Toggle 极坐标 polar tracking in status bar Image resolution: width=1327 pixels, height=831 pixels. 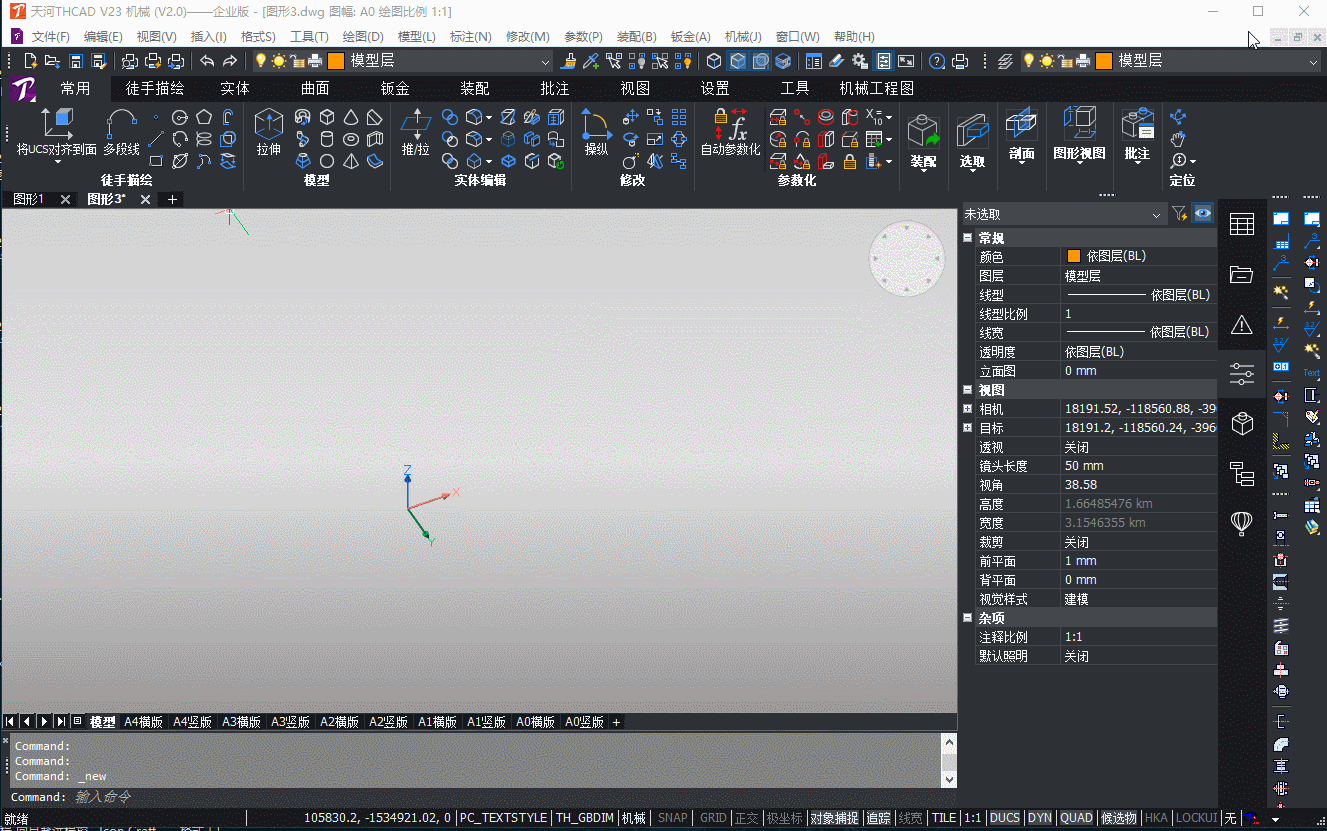pyautogui.click(x=784, y=818)
